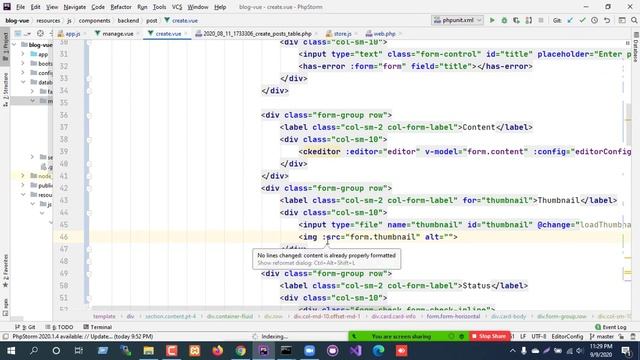Viewport: 640px width, 360px height.
Task: Open Visual Studio from the taskbar
Action: (x=356, y=351)
